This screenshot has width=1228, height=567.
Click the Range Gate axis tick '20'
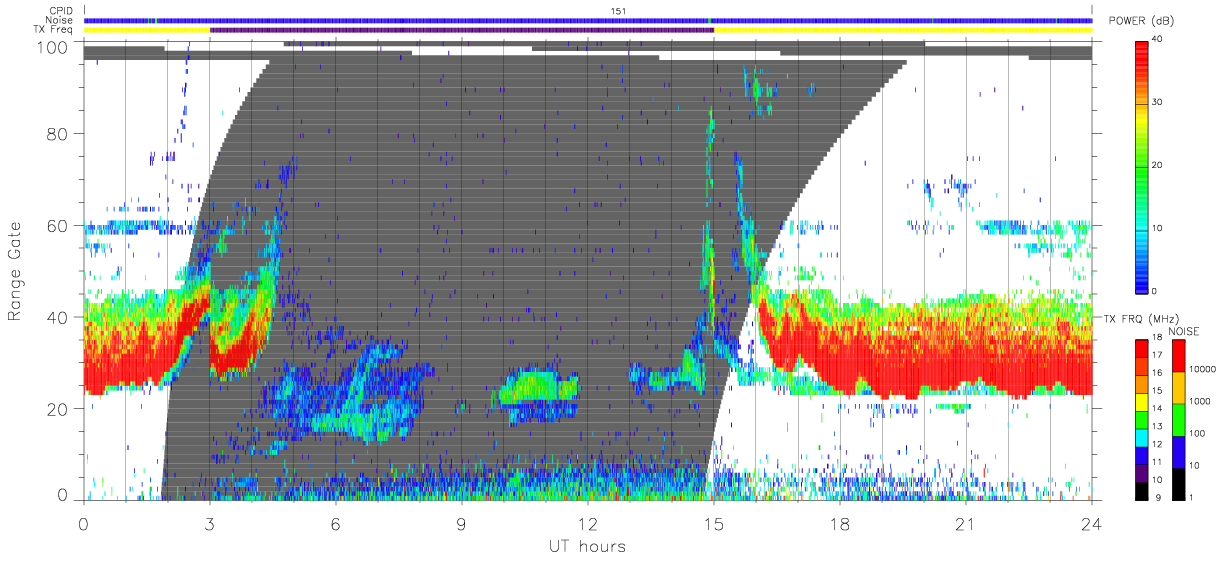tap(59, 408)
